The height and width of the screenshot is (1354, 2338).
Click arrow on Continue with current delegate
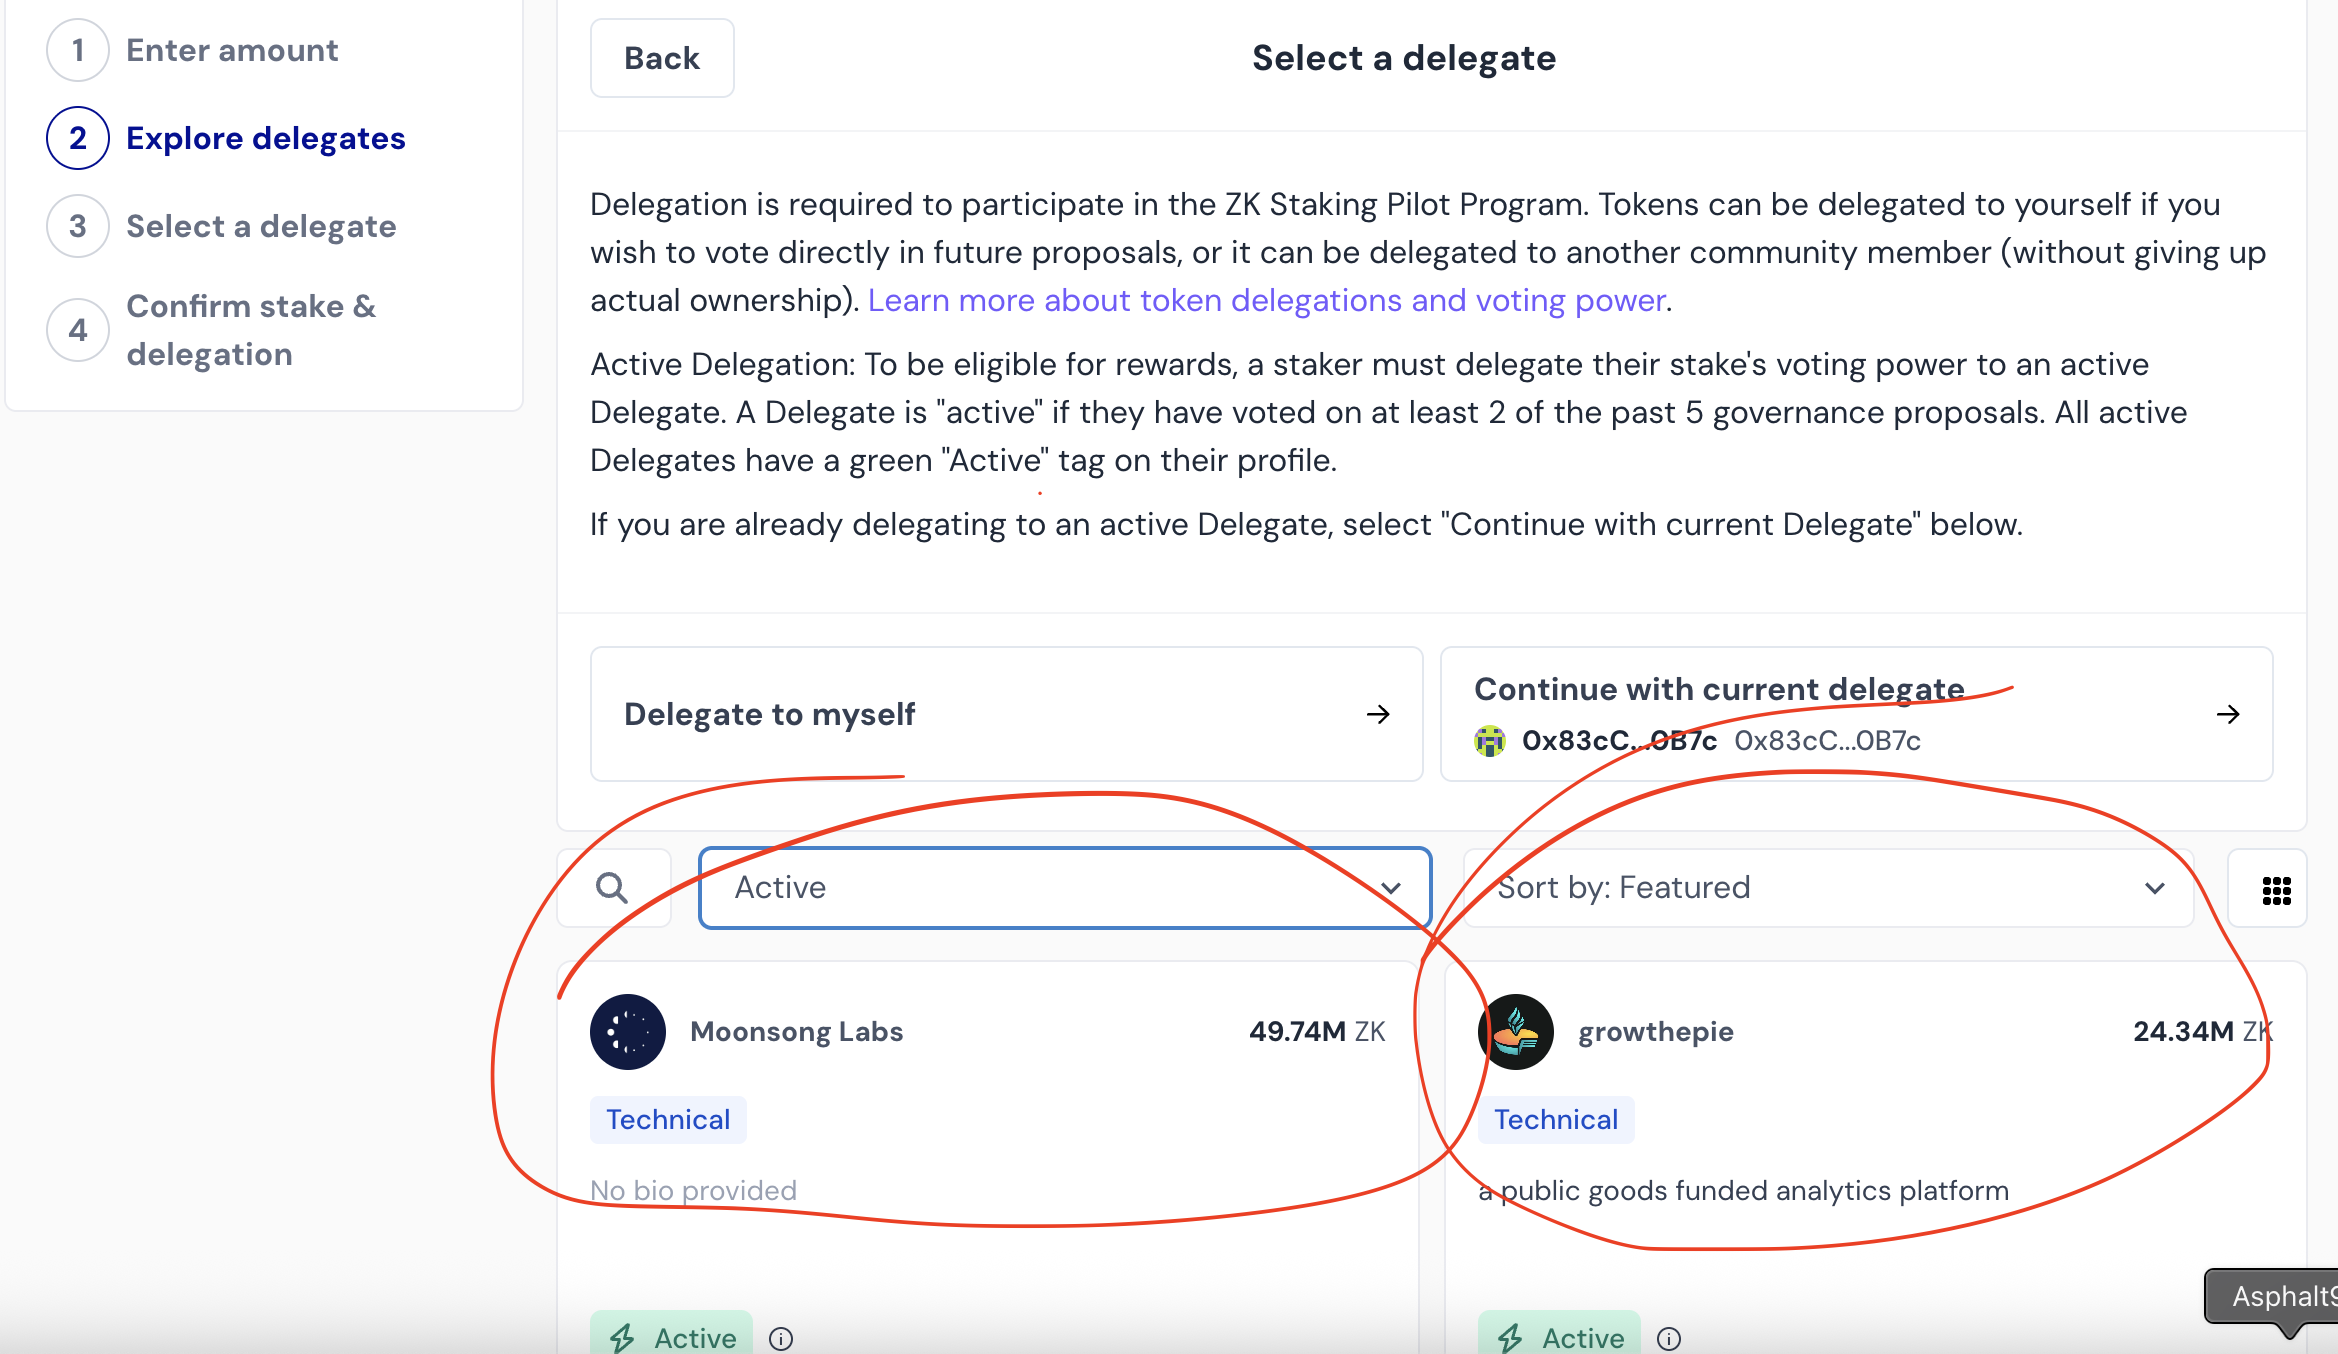coord(2228,714)
